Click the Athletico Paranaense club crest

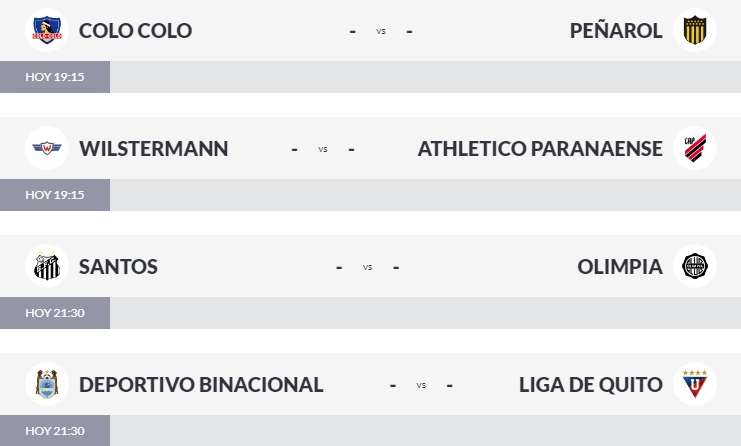coord(694,148)
